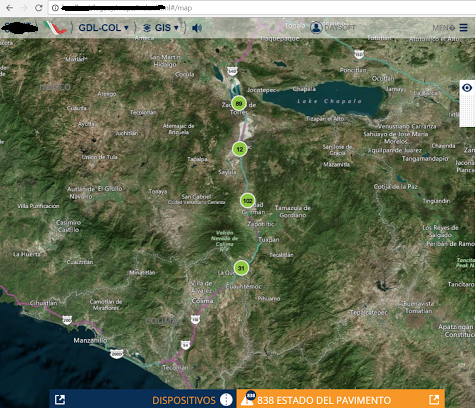
Task: Pop out the Estado del Pavimento panel
Action: [434, 399]
